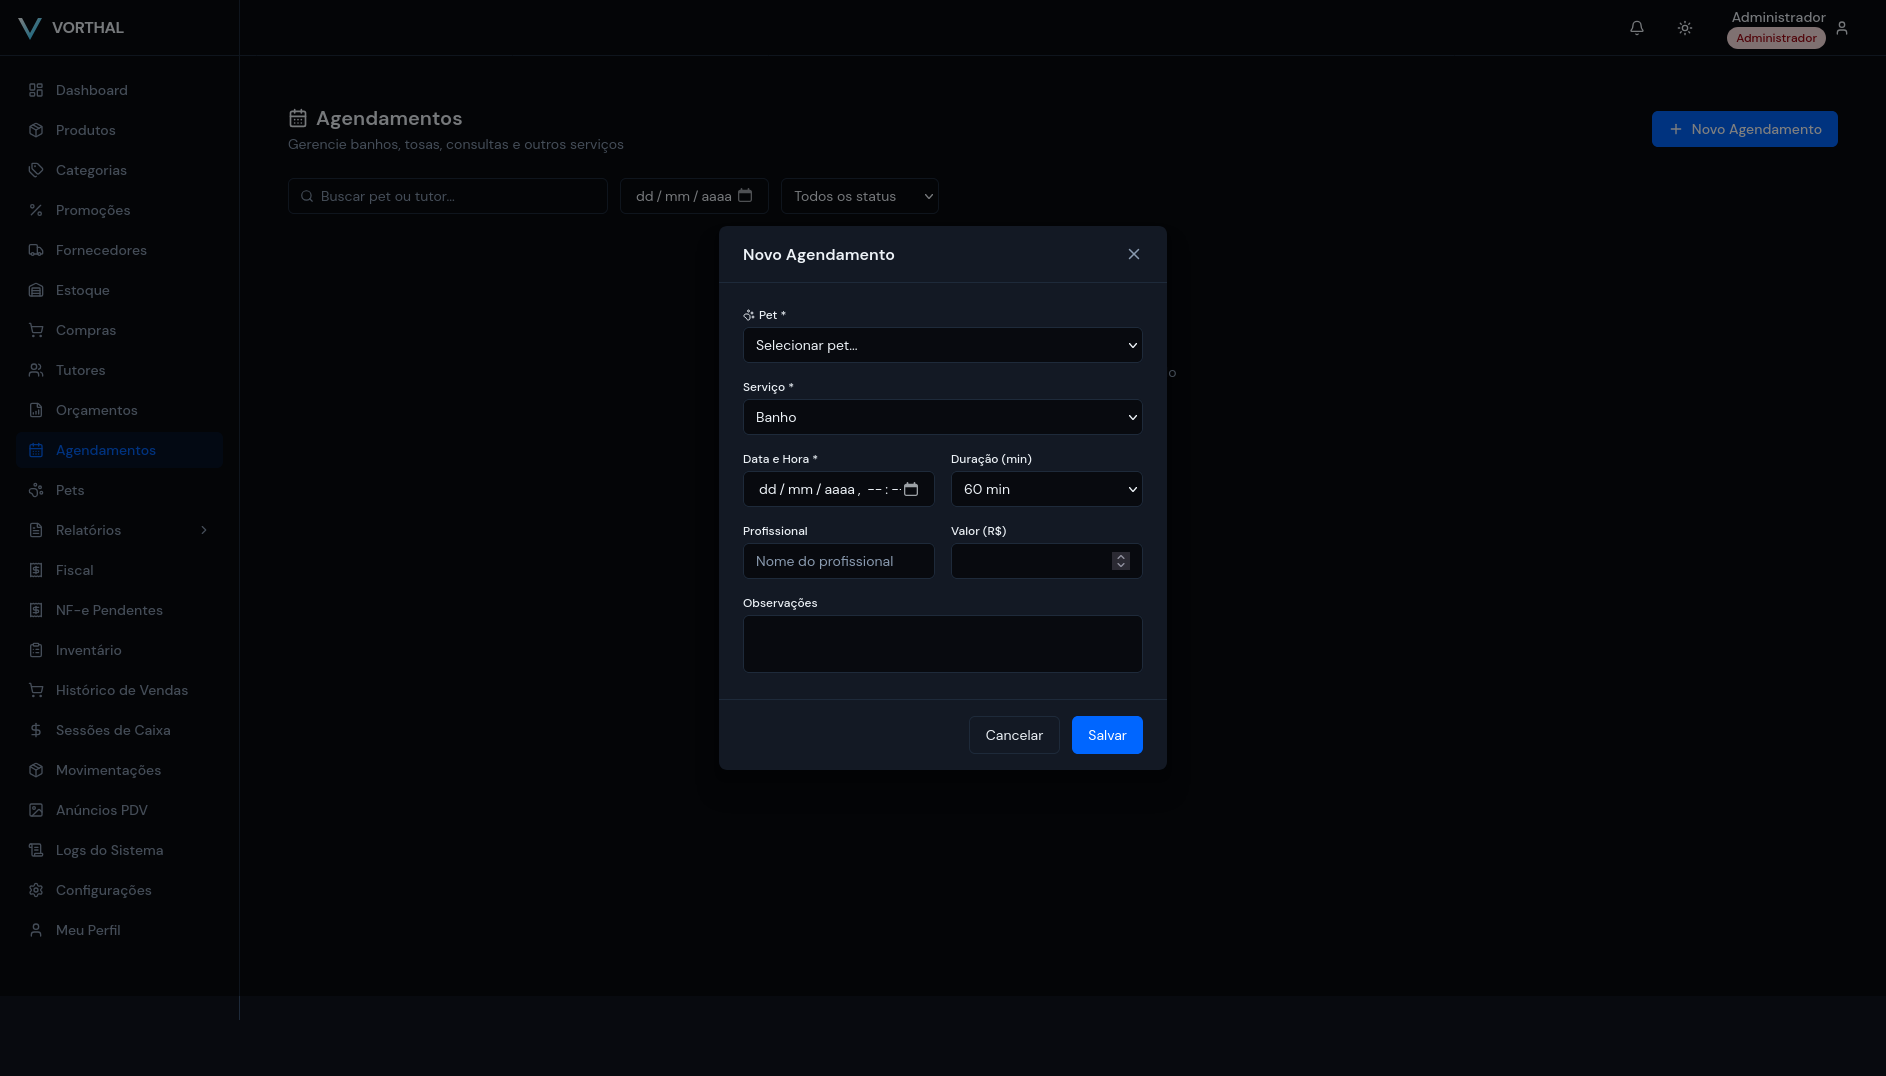1886x1076 pixels.
Task: Click the notifications bell icon
Action: coord(1637,28)
